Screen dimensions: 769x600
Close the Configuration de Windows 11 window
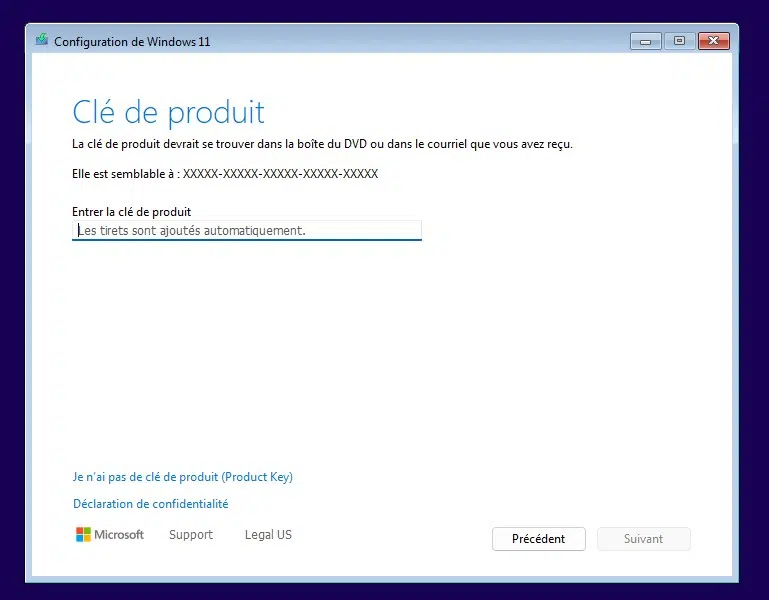pos(714,41)
